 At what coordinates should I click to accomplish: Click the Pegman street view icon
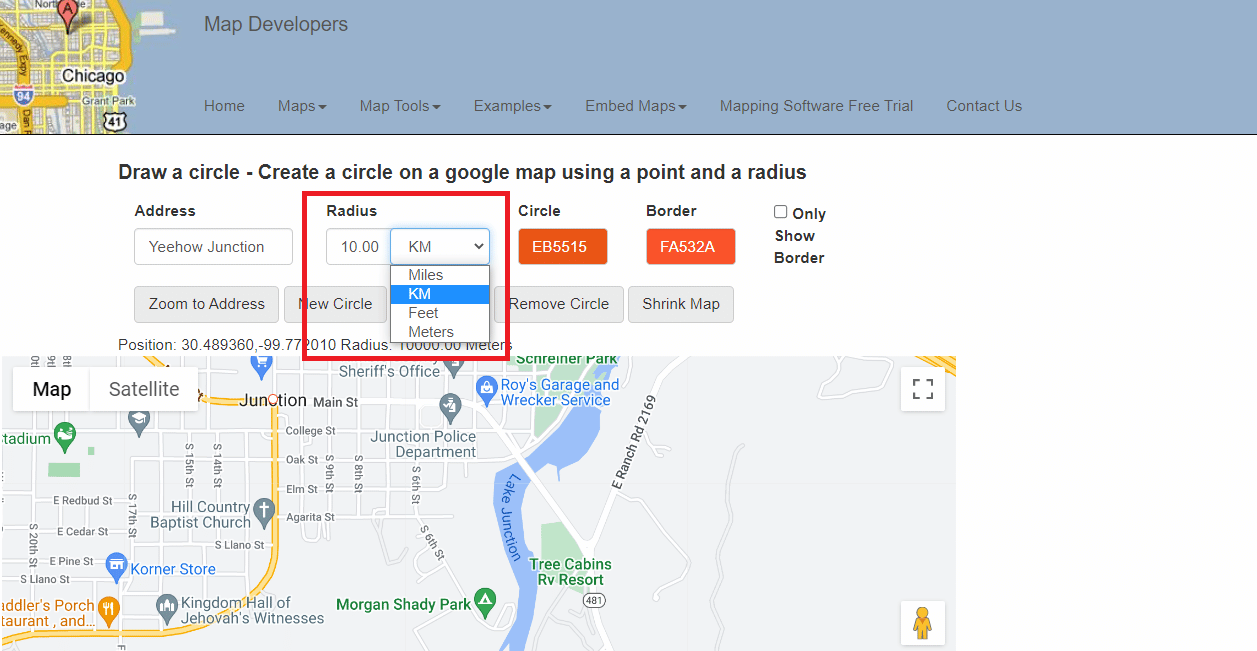tap(921, 622)
